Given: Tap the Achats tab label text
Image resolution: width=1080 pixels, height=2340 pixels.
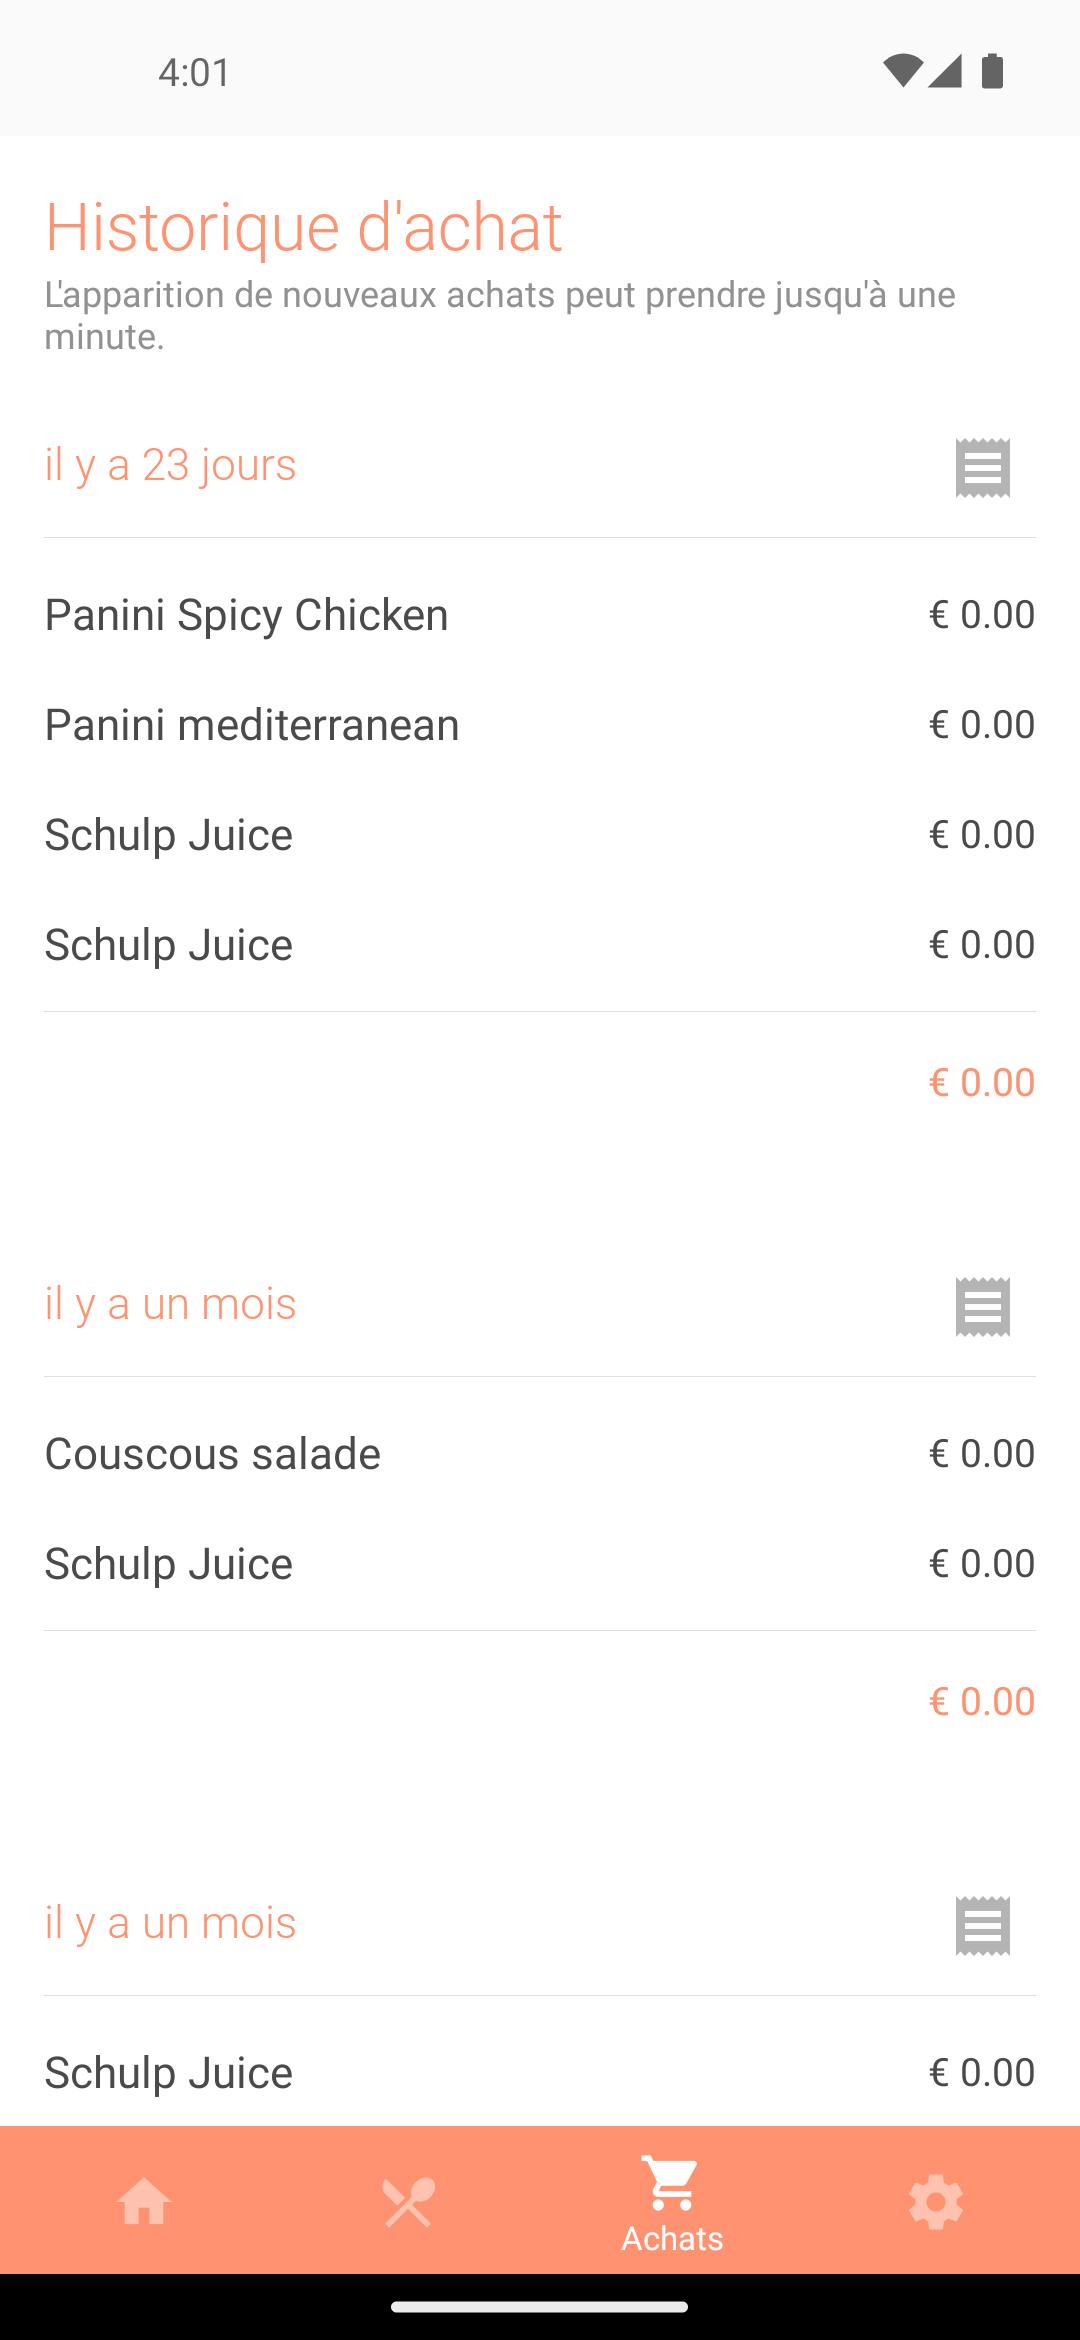Looking at the screenshot, I should [x=672, y=2238].
